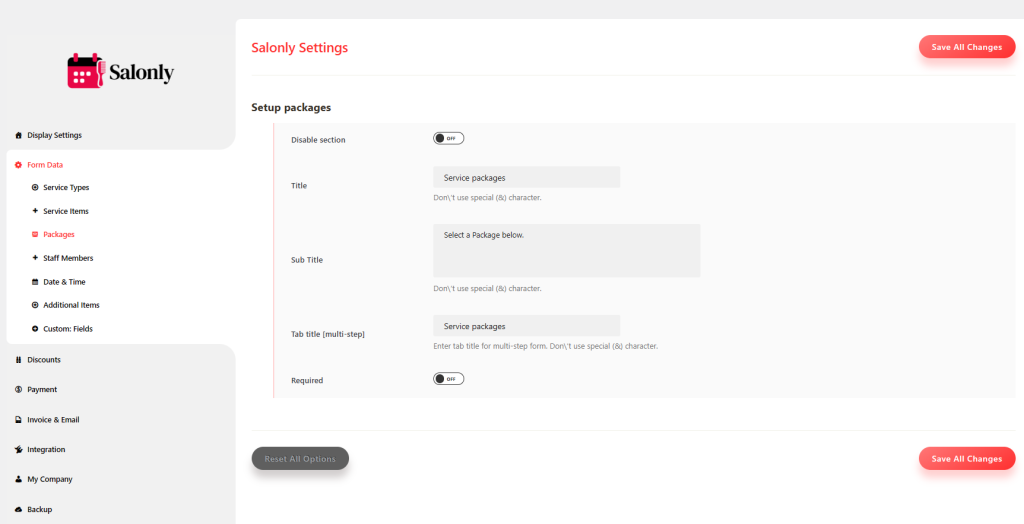
Task: Click the Sub Title text area
Action: tap(566, 250)
